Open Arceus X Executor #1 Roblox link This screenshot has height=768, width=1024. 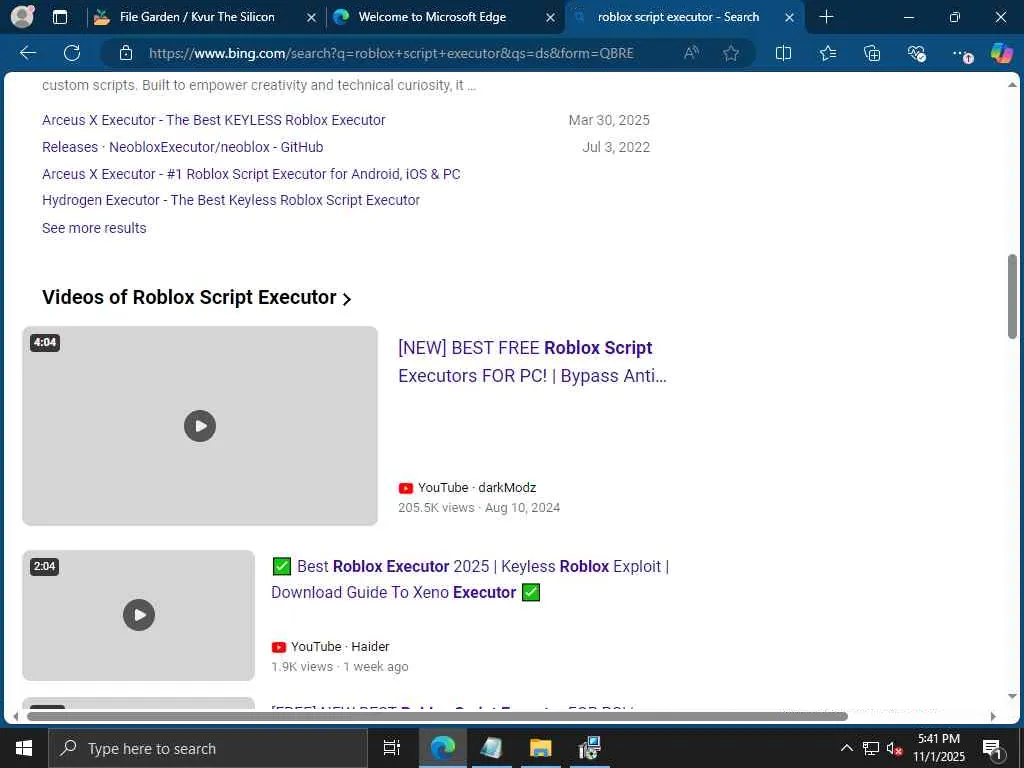[x=251, y=174]
